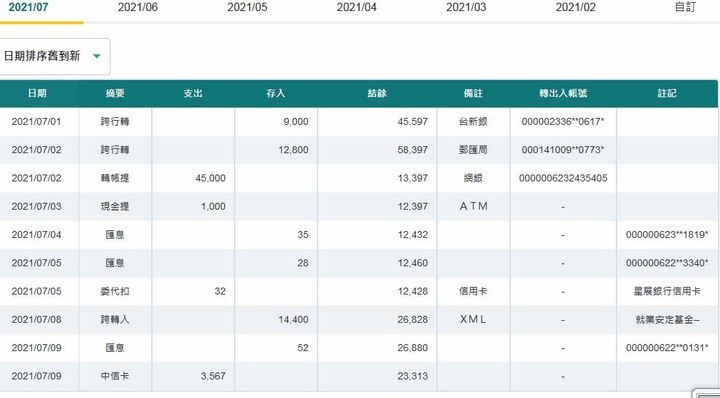Switch to the 2021/07 month tab

point(28,7)
